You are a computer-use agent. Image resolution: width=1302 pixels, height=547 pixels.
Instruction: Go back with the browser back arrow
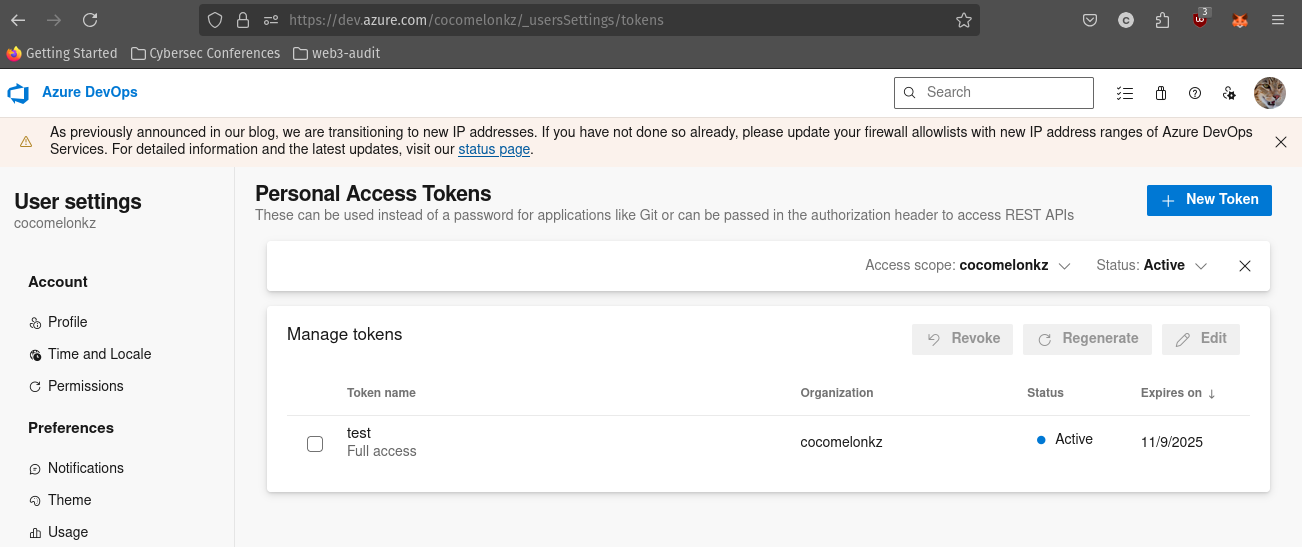(x=18, y=20)
